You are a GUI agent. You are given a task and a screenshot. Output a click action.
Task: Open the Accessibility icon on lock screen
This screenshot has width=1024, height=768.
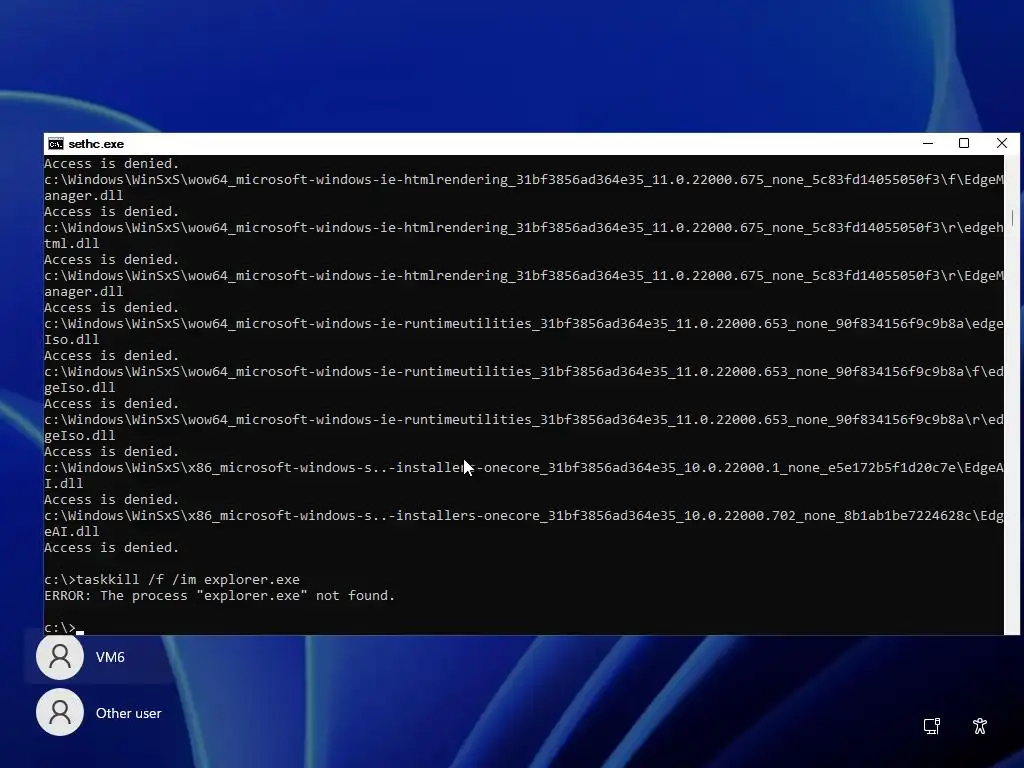pyautogui.click(x=980, y=726)
